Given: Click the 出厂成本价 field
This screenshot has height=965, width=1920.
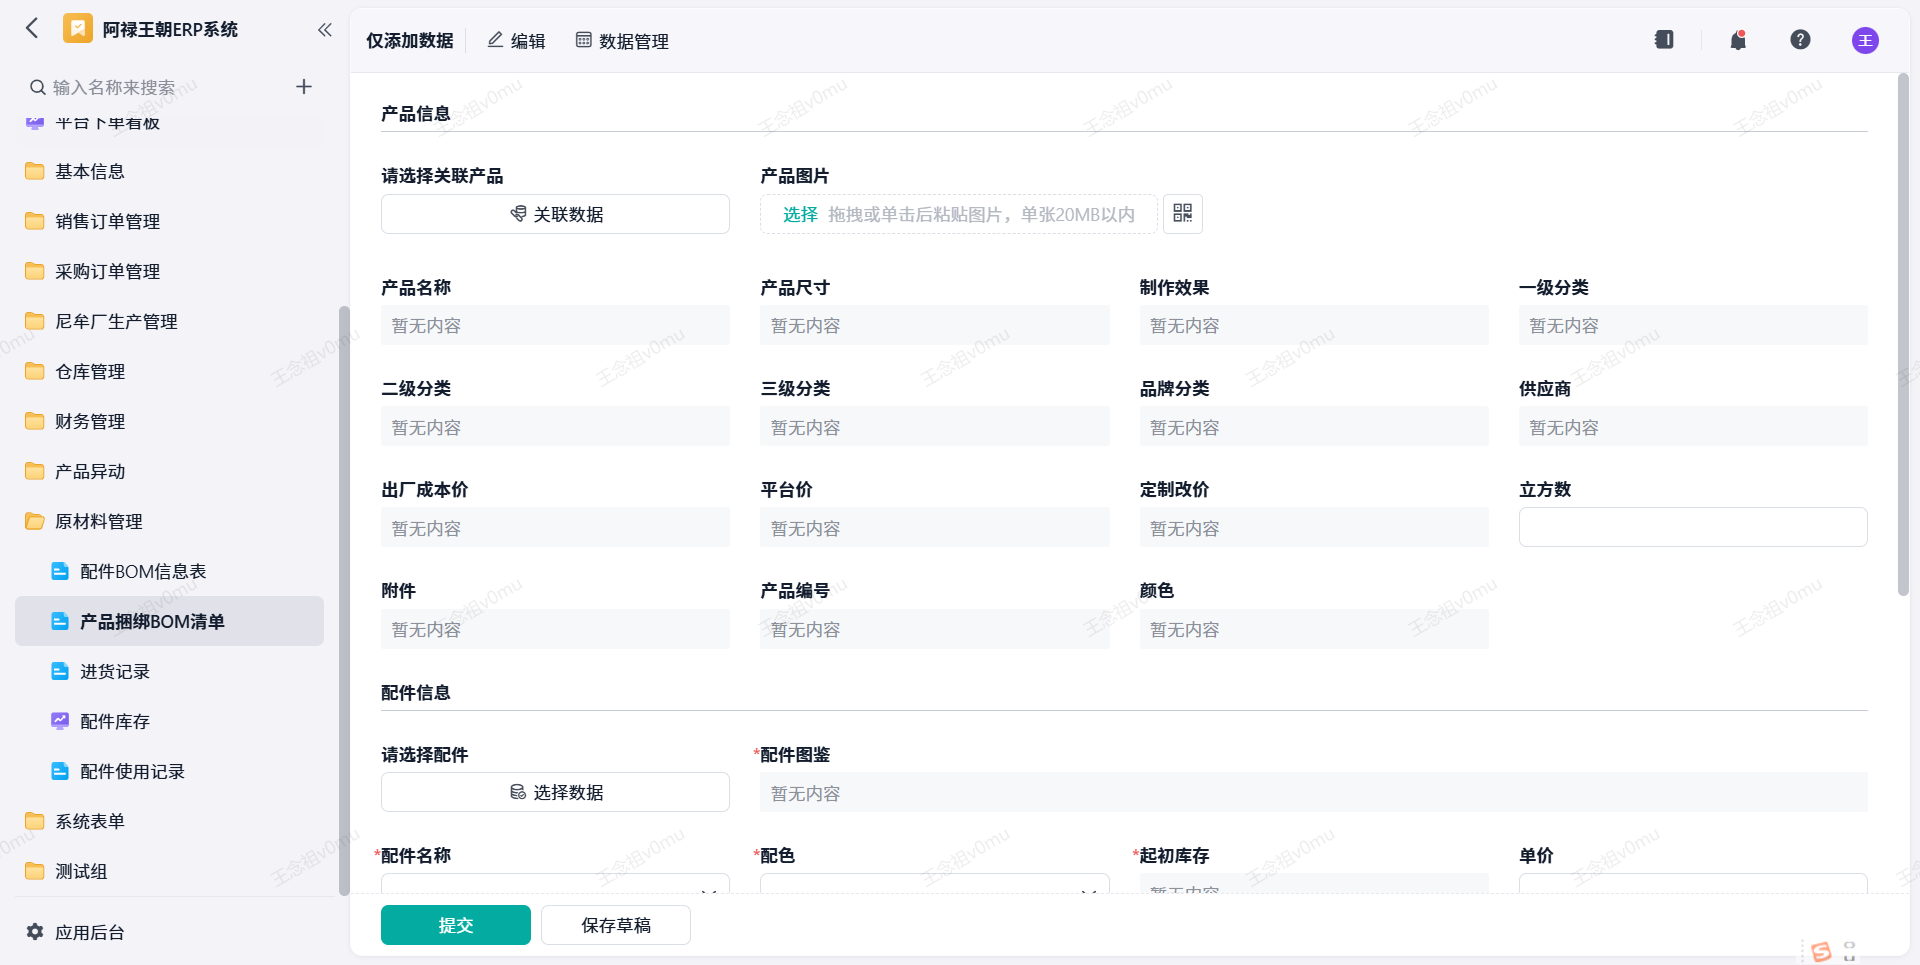Looking at the screenshot, I should tap(555, 527).
